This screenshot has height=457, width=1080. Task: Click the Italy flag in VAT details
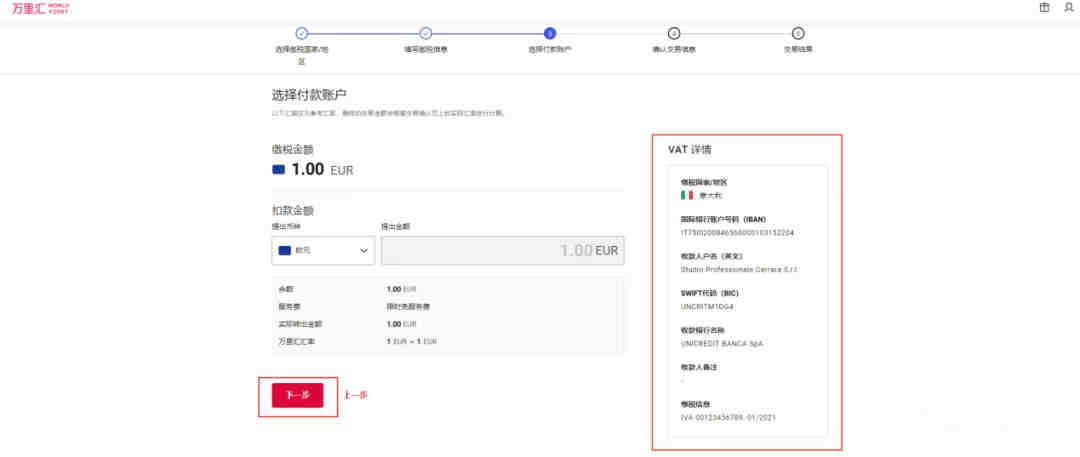(687, 195)
